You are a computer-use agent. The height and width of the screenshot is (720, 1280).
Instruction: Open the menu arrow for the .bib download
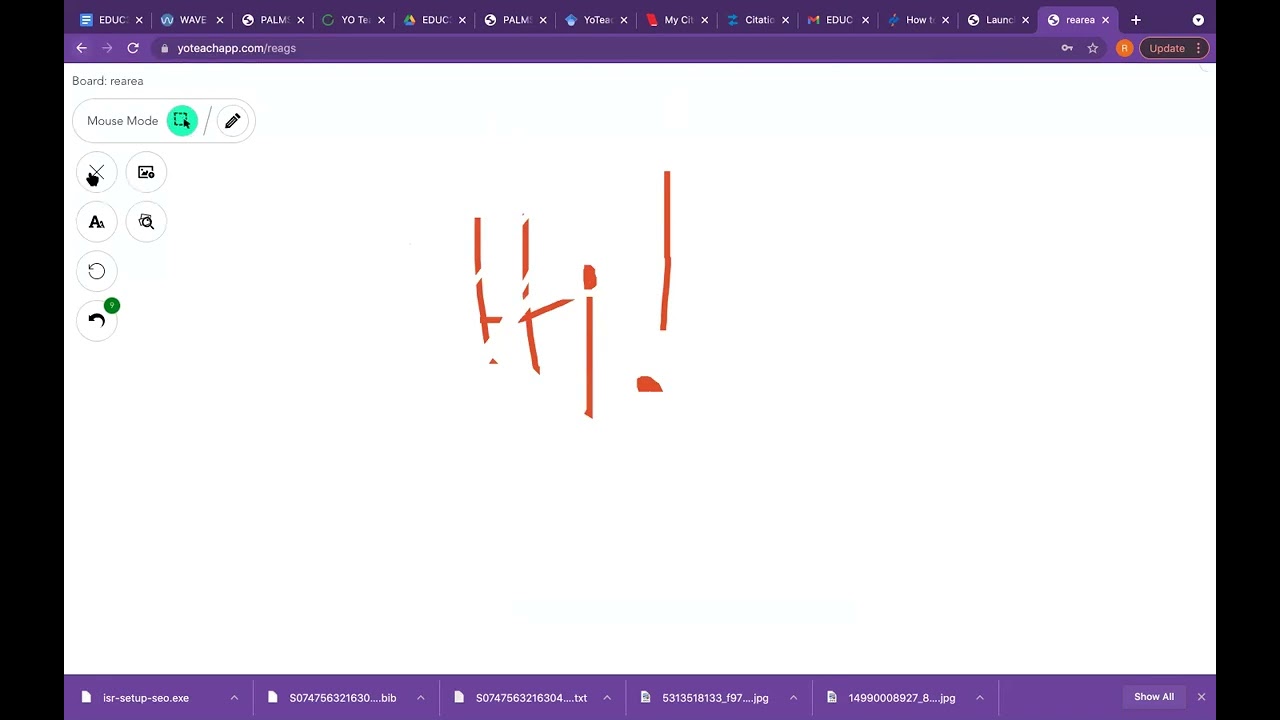click(420, 698)
